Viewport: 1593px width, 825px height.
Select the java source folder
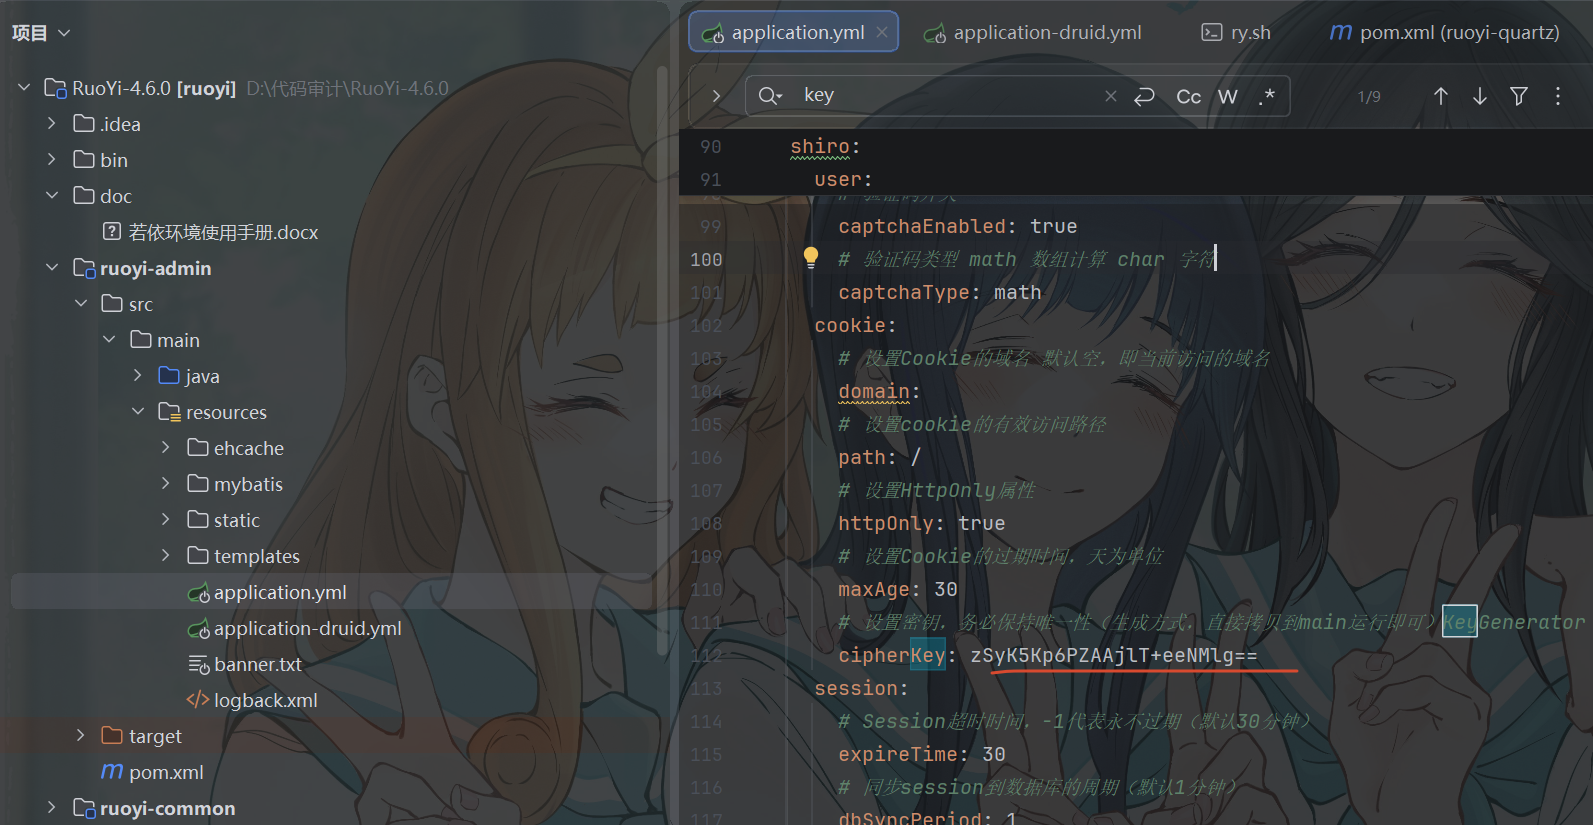click(x=189, y=376)
